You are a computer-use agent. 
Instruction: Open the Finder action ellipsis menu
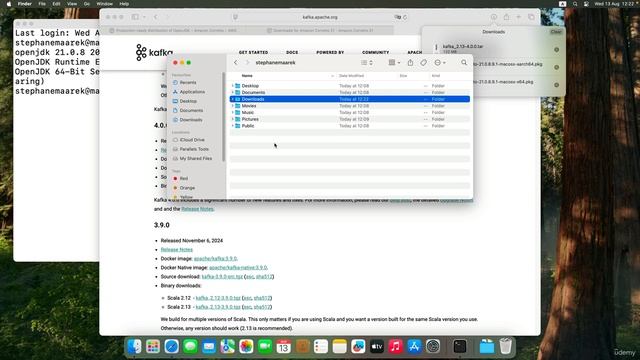440,63
